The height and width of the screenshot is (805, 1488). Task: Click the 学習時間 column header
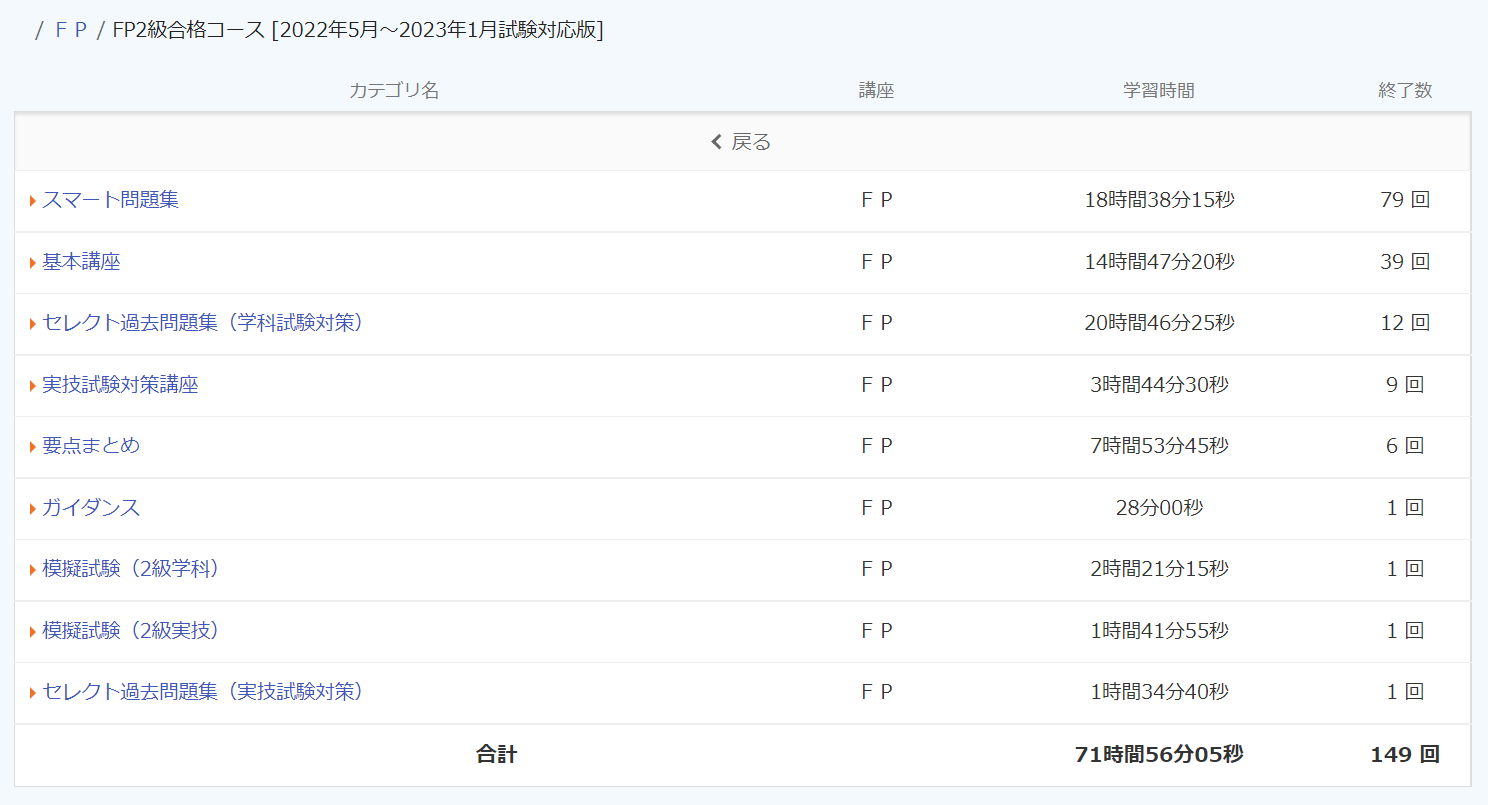click(1158, 91)
